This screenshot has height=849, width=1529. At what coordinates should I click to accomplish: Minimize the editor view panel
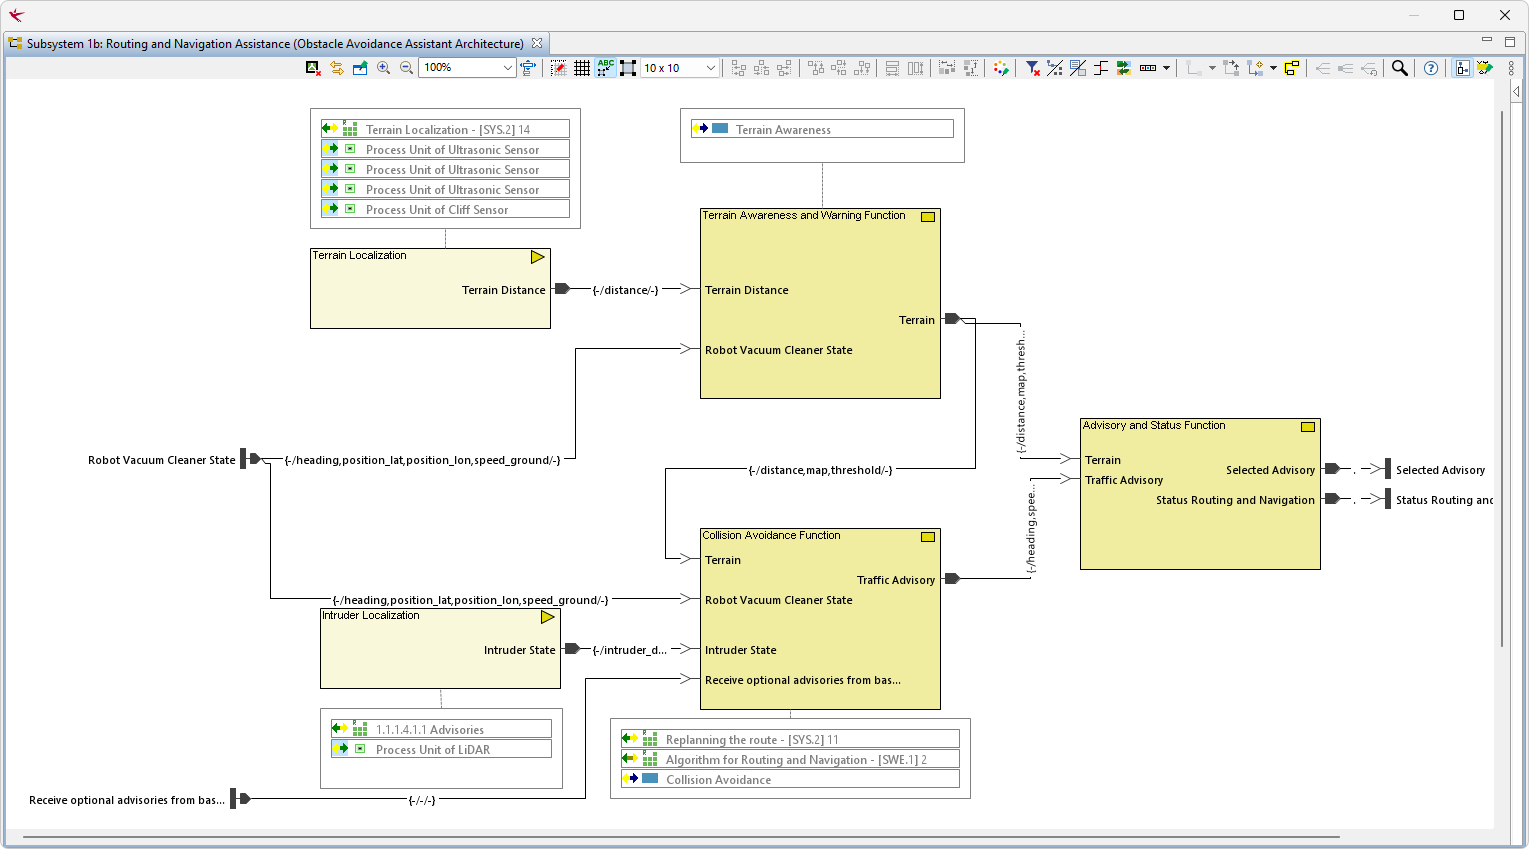click(1487, 41)
